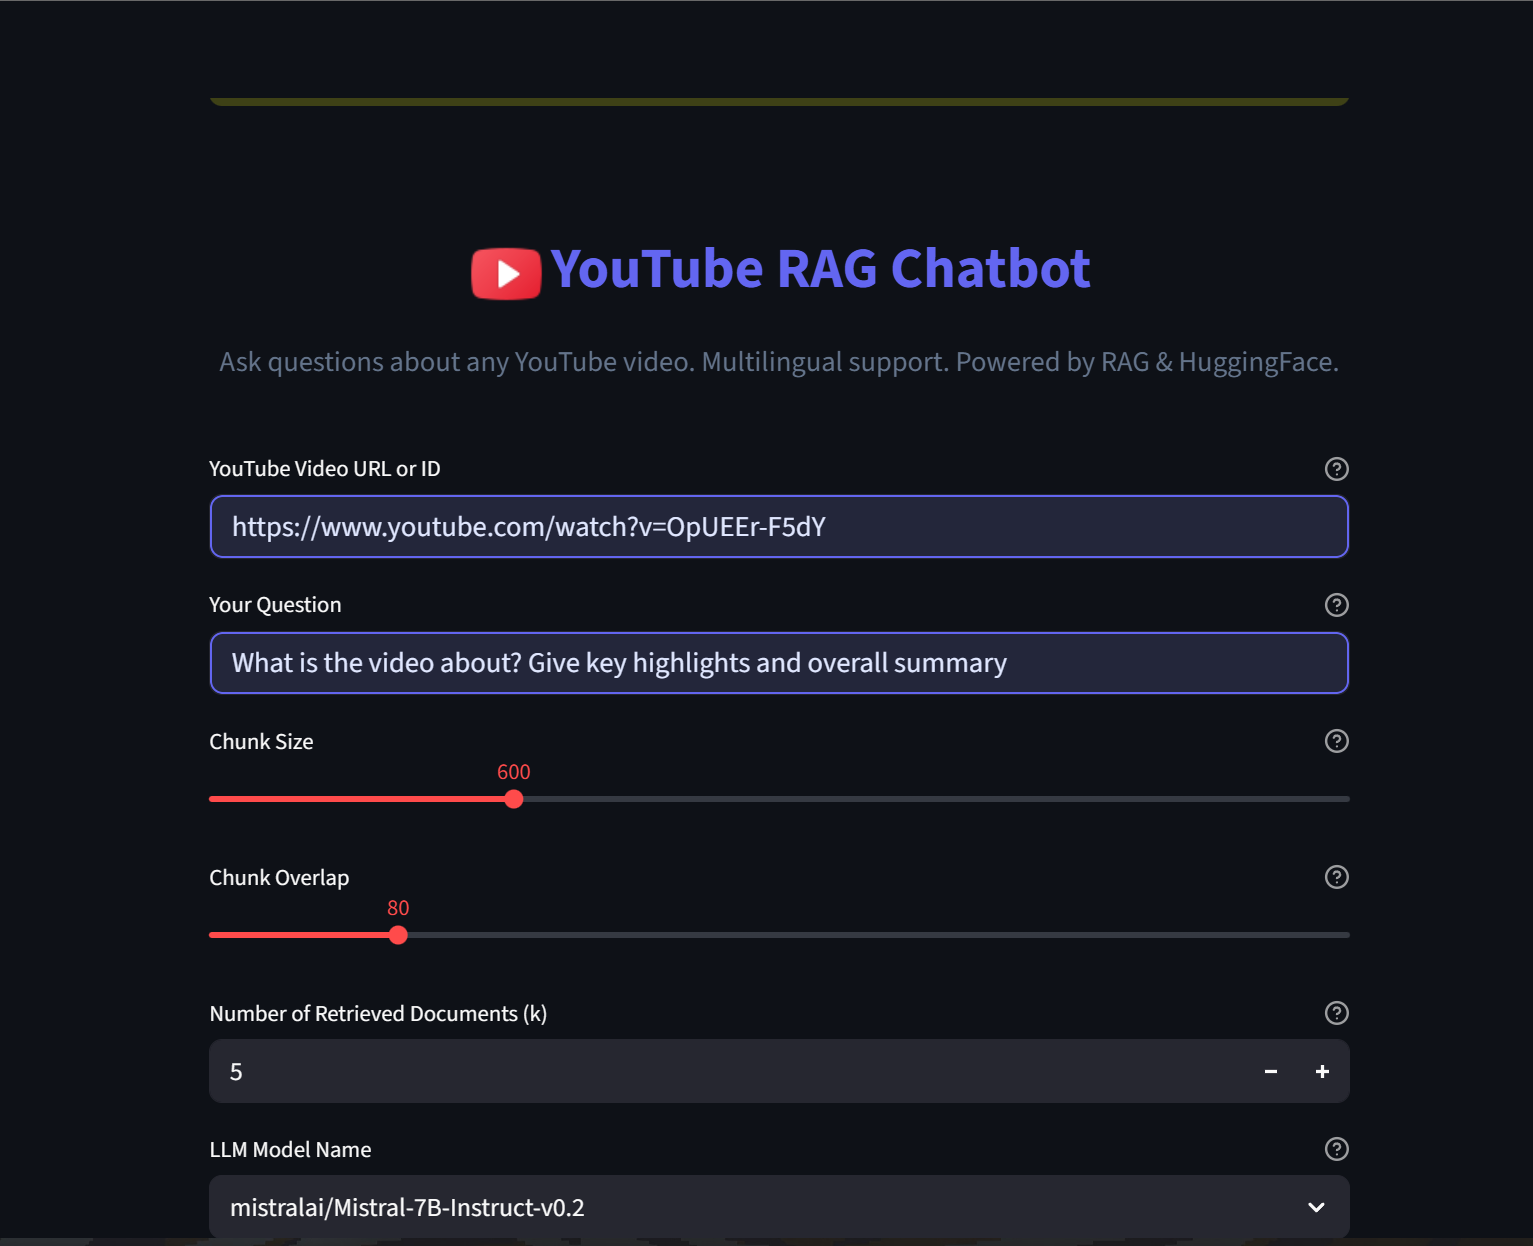
Task: Click the LLM Model Name help icon
Action: pos(1336,1149)
